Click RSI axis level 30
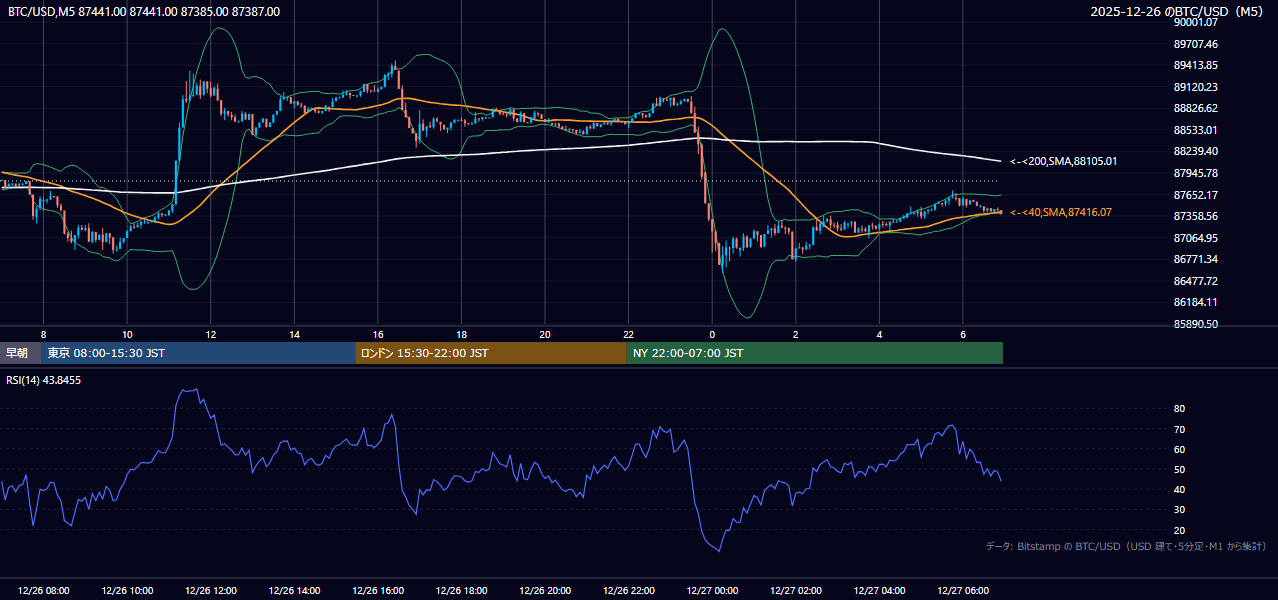1278x600 pixels. click(1179, 510)
